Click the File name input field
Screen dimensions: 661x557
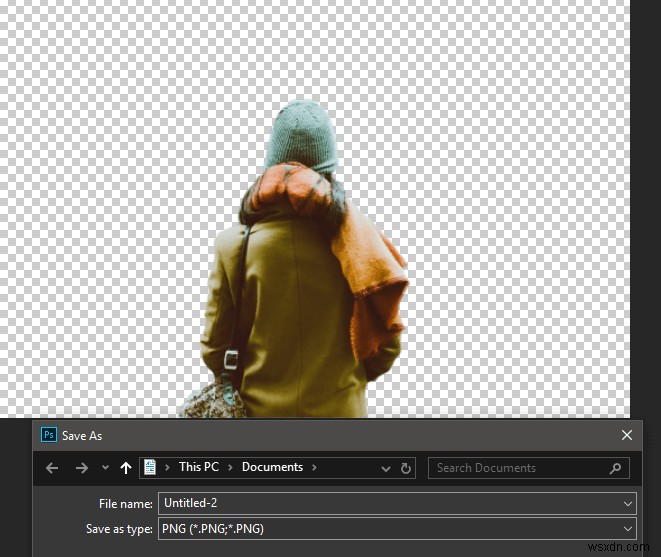[397, 503]
